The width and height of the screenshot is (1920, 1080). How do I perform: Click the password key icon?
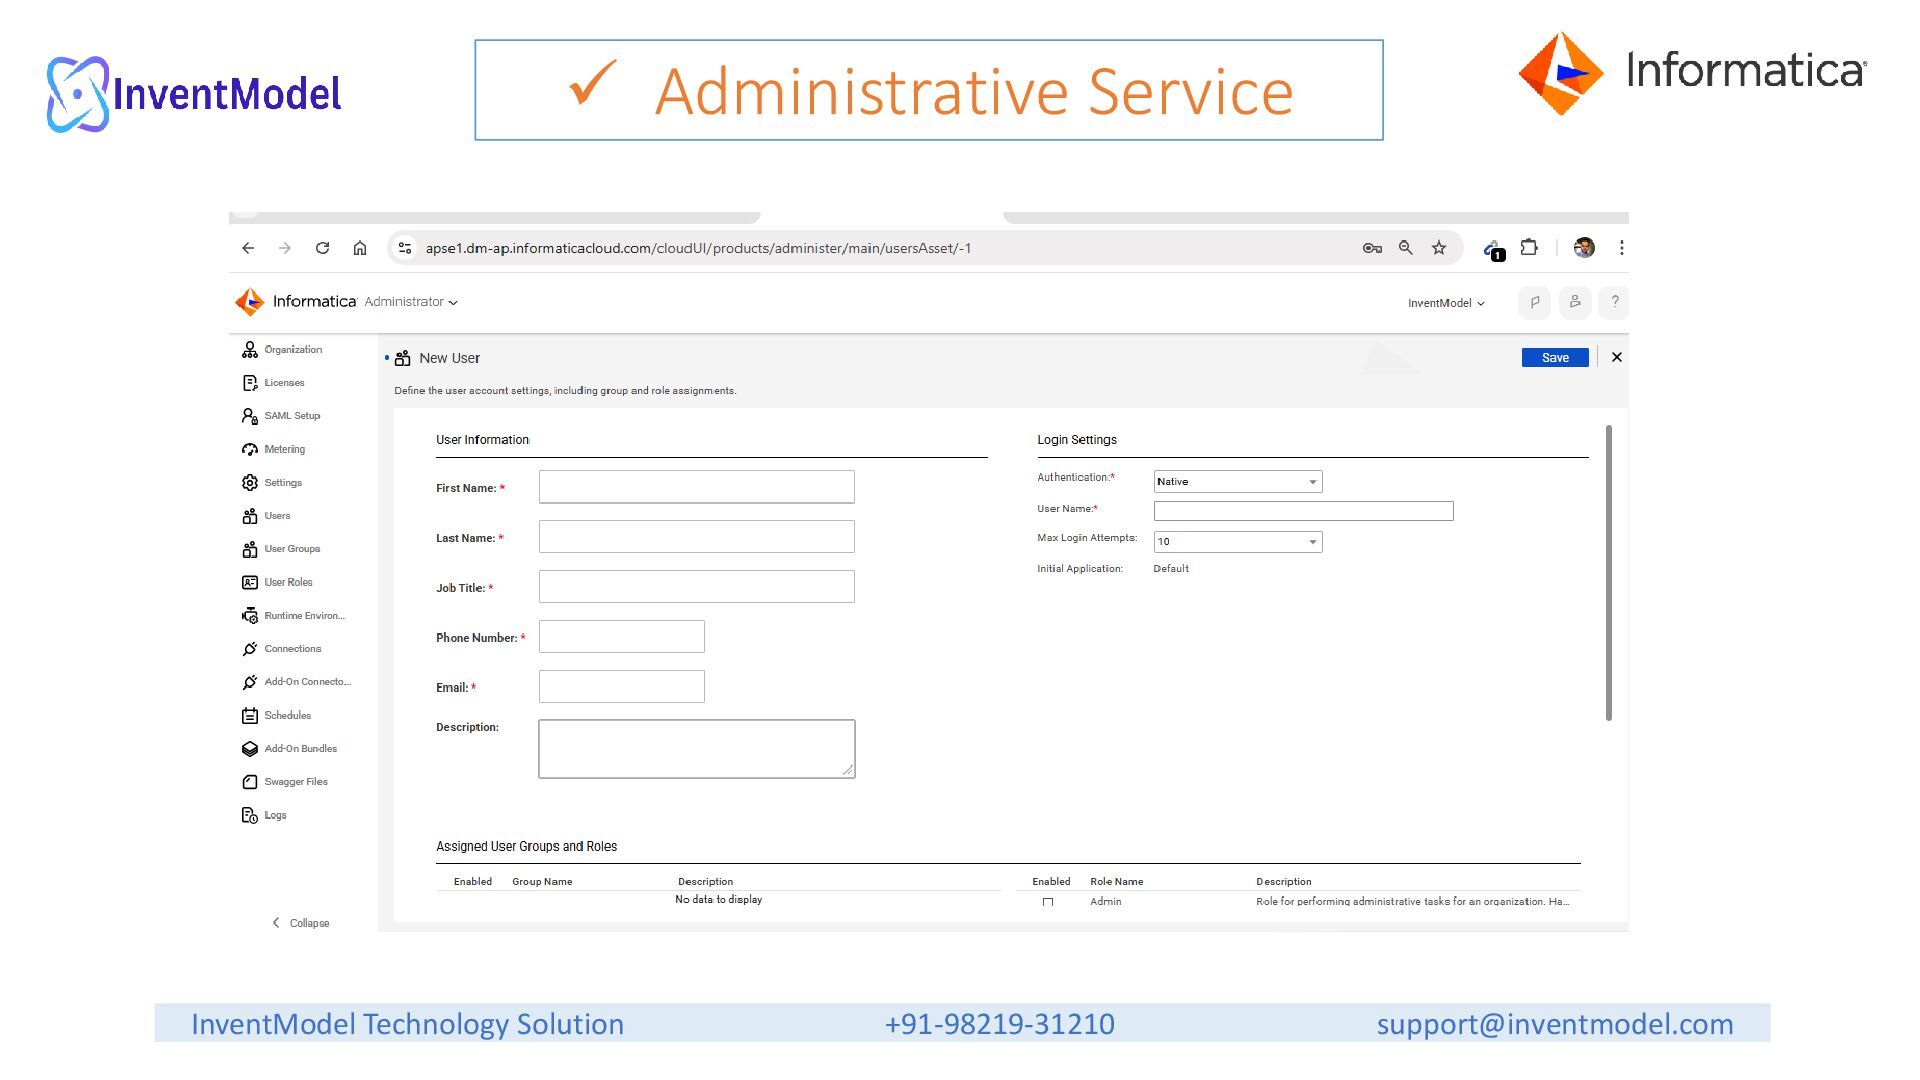1372,248
